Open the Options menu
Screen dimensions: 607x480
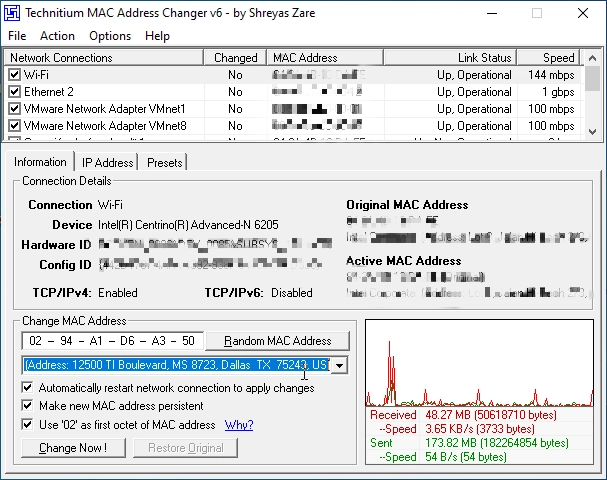110,36
